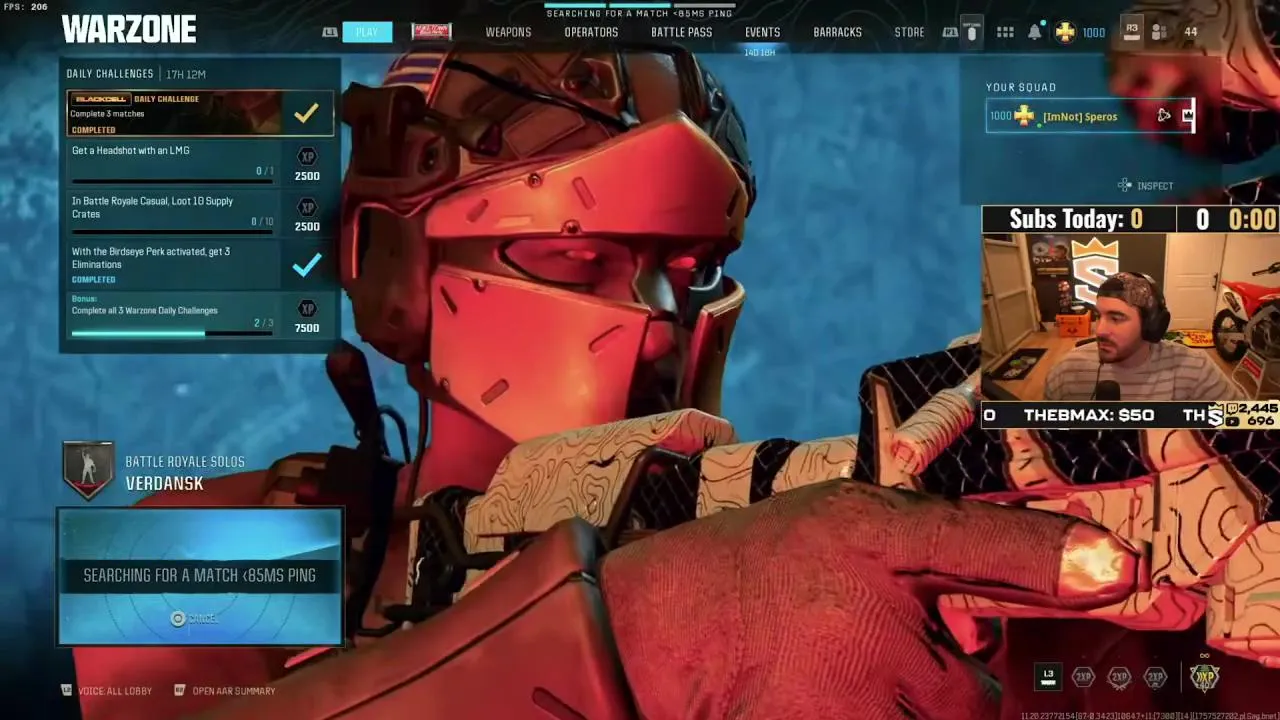Click the gold player rank emblem in top bar
Screen dimensions: 1280x720
coord(1065,32)
